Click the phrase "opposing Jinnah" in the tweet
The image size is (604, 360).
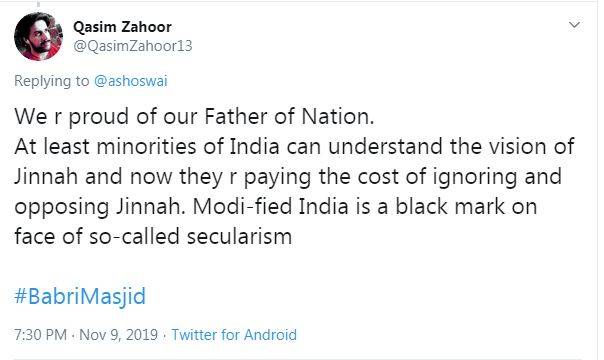pyautogui.click(x=99, y=208)
